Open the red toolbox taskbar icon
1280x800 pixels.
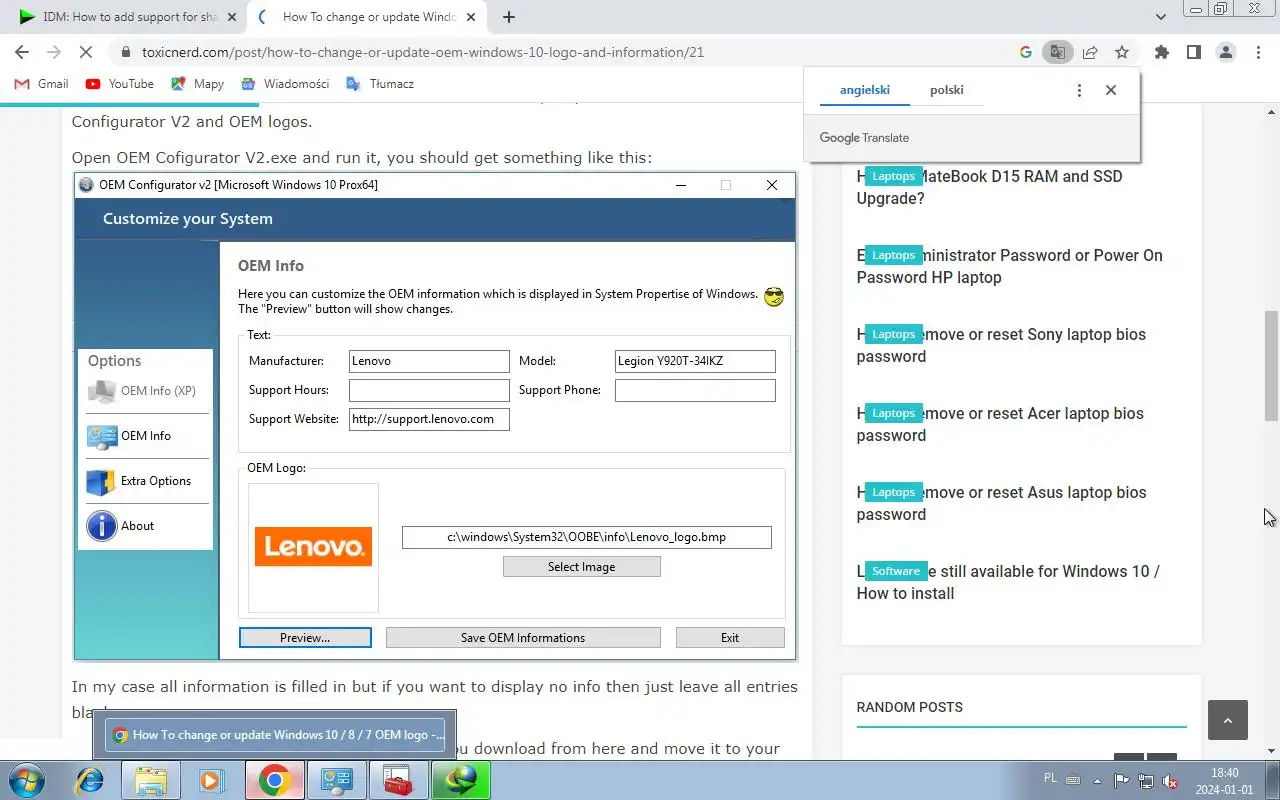pyautogui.click(x=398, y=780)
